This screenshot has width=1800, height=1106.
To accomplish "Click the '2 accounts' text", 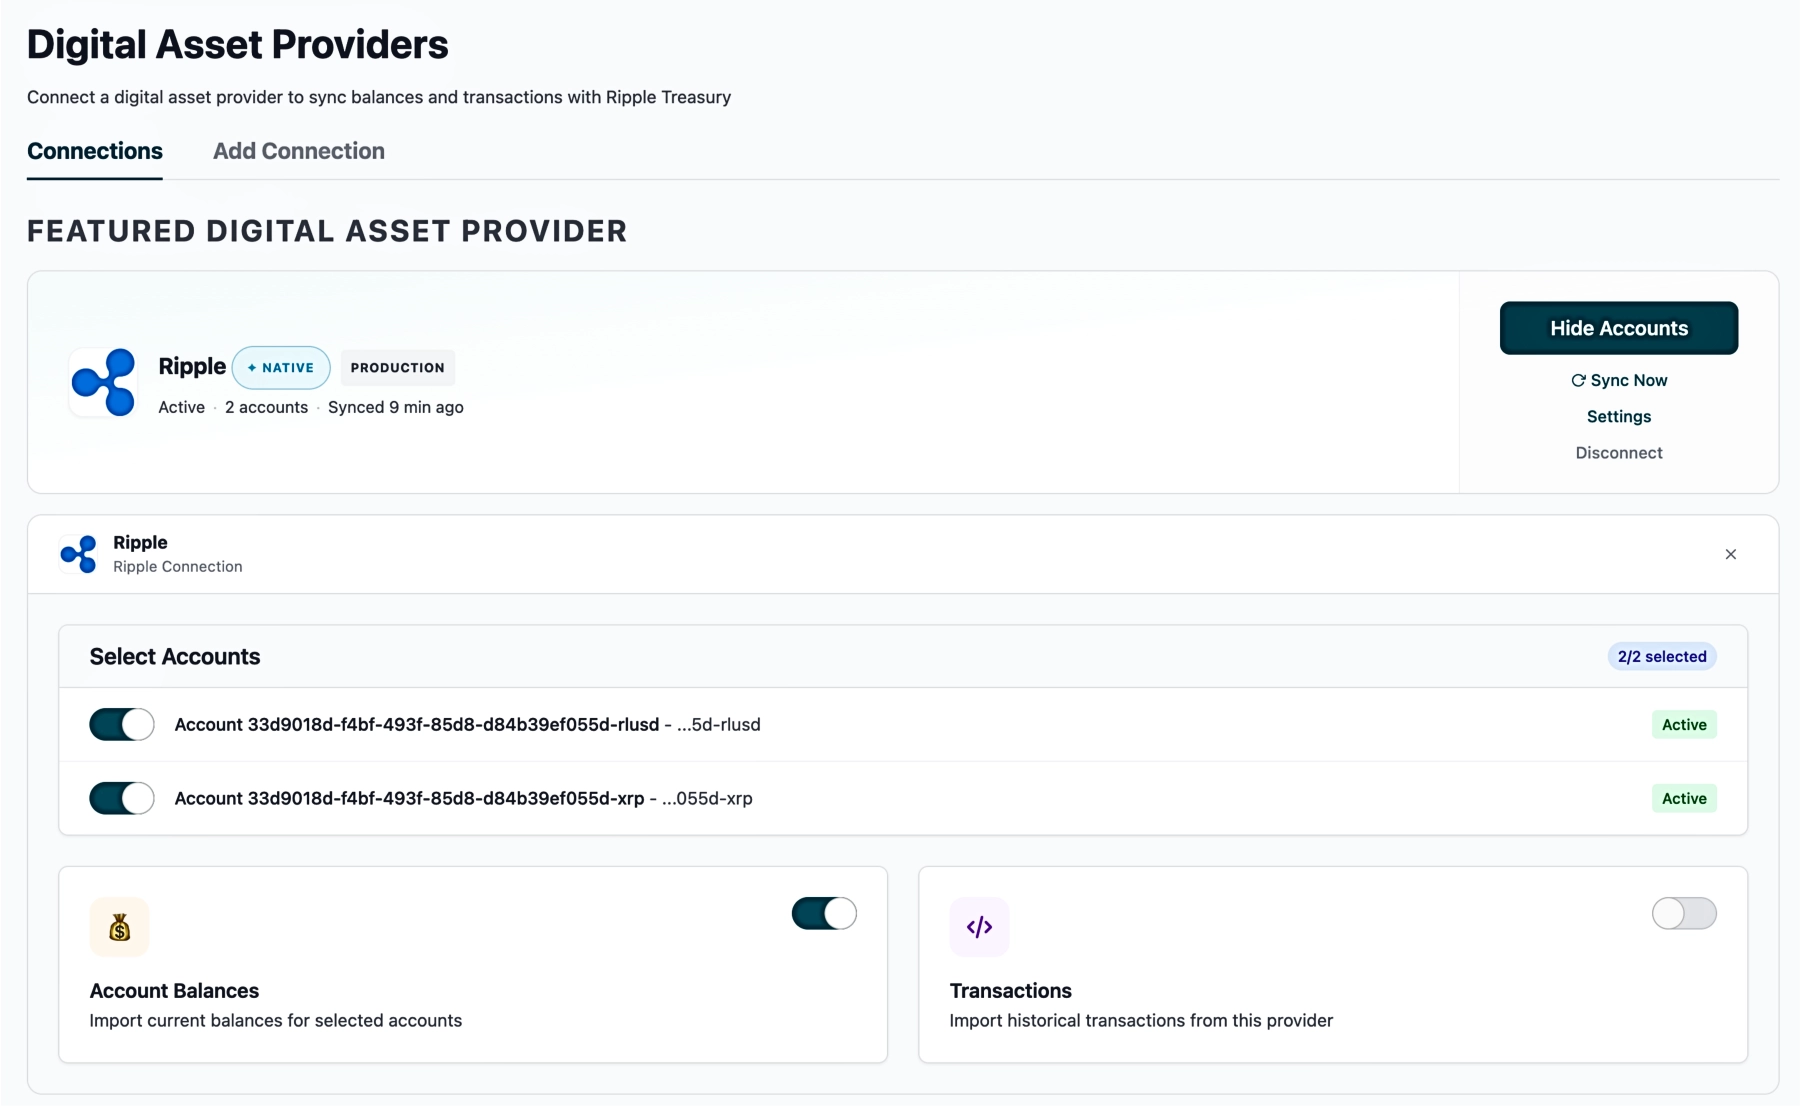I will (266, 407).
